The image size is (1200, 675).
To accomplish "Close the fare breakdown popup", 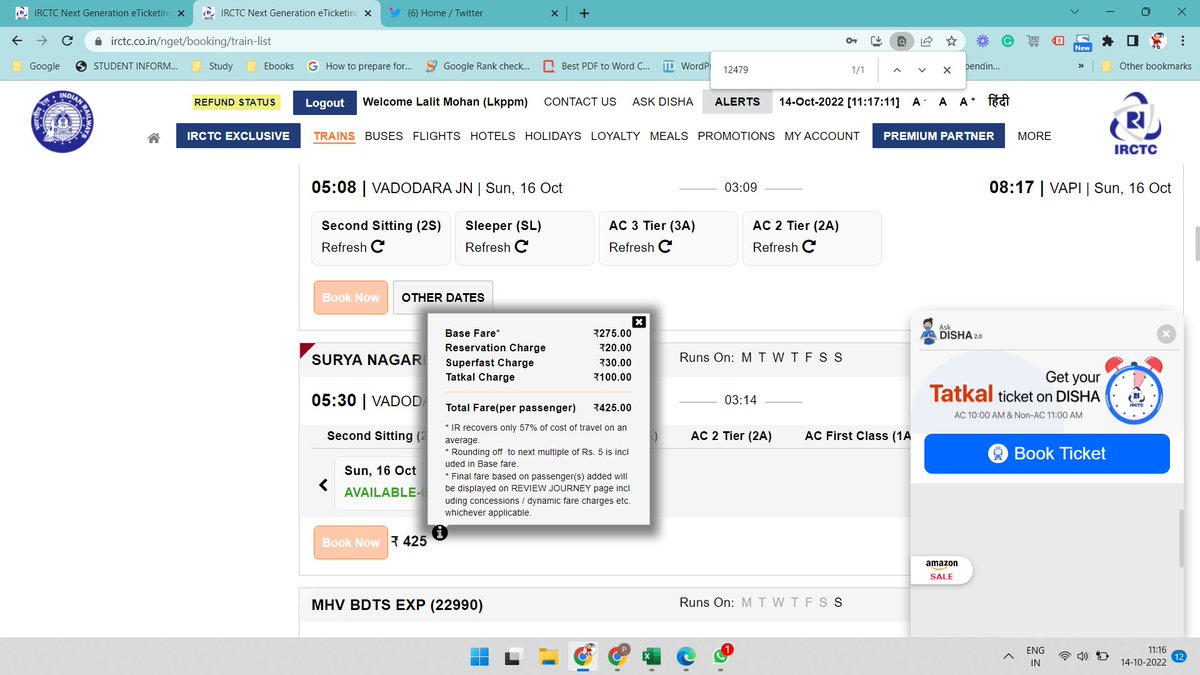I will [639, 321].
